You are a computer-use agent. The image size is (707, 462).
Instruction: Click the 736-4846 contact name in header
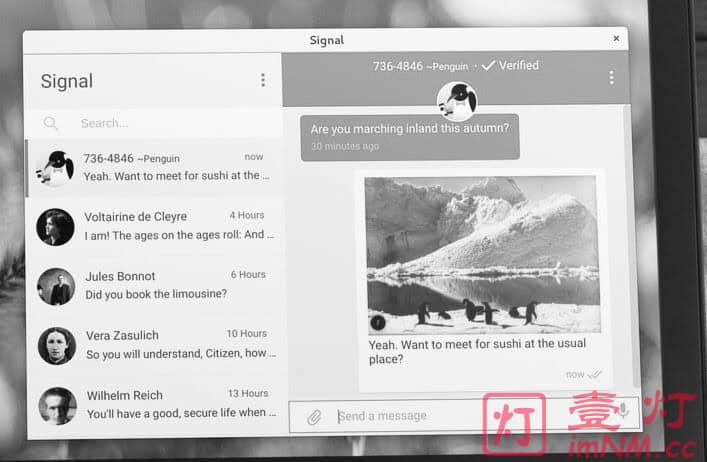coord(398,66)
